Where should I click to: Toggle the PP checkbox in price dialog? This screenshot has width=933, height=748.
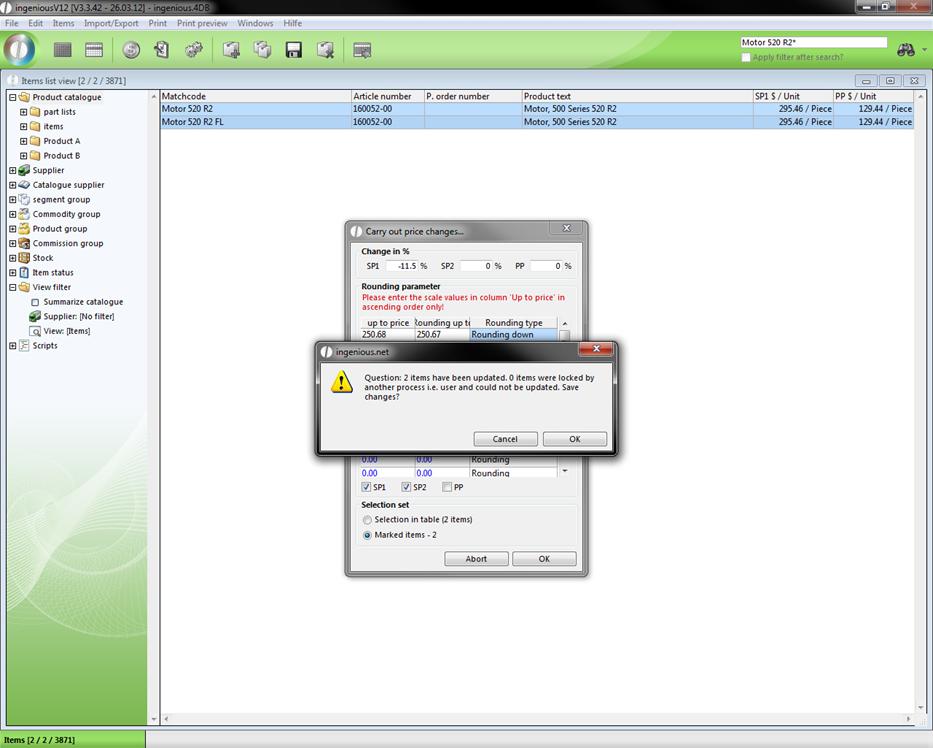[447, 487]
